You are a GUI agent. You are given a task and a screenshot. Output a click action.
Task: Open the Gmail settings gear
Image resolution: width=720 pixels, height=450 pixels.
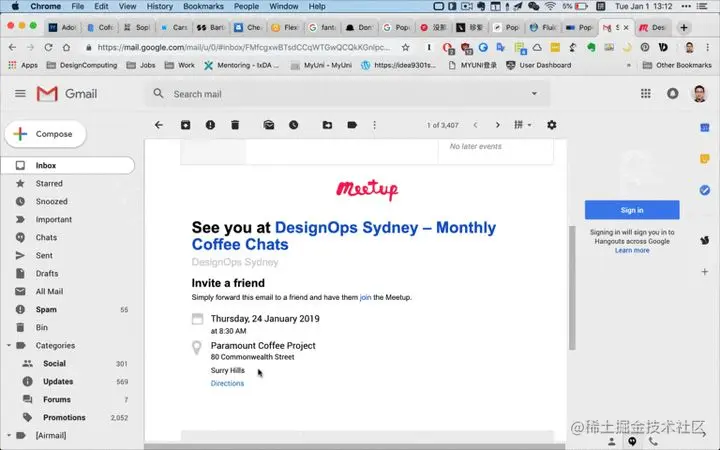pos(552,125)
